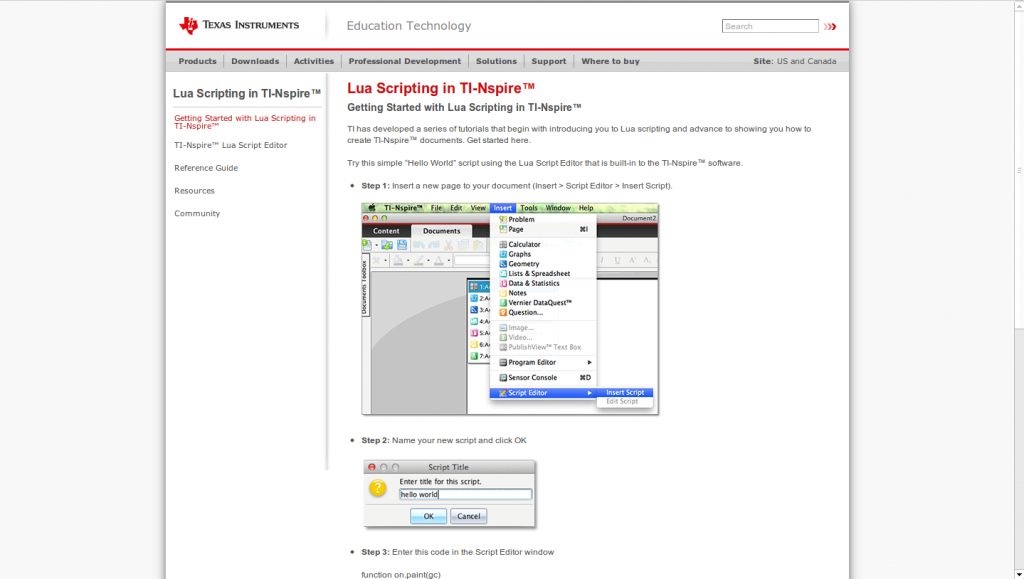
Task: Click the red search arrows button
Action: pyautogui.click(x=830, y=27)
